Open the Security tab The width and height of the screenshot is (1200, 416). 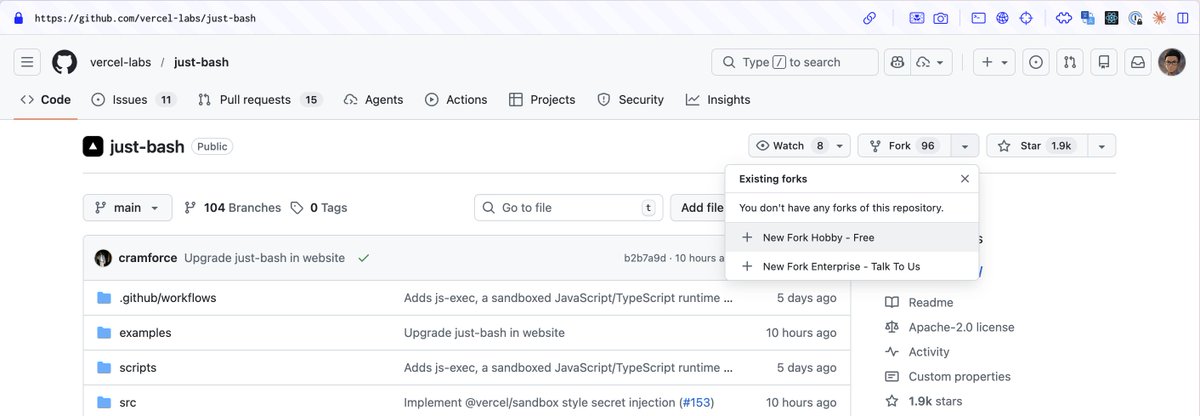pyautogui.click(x=630, y=100)
